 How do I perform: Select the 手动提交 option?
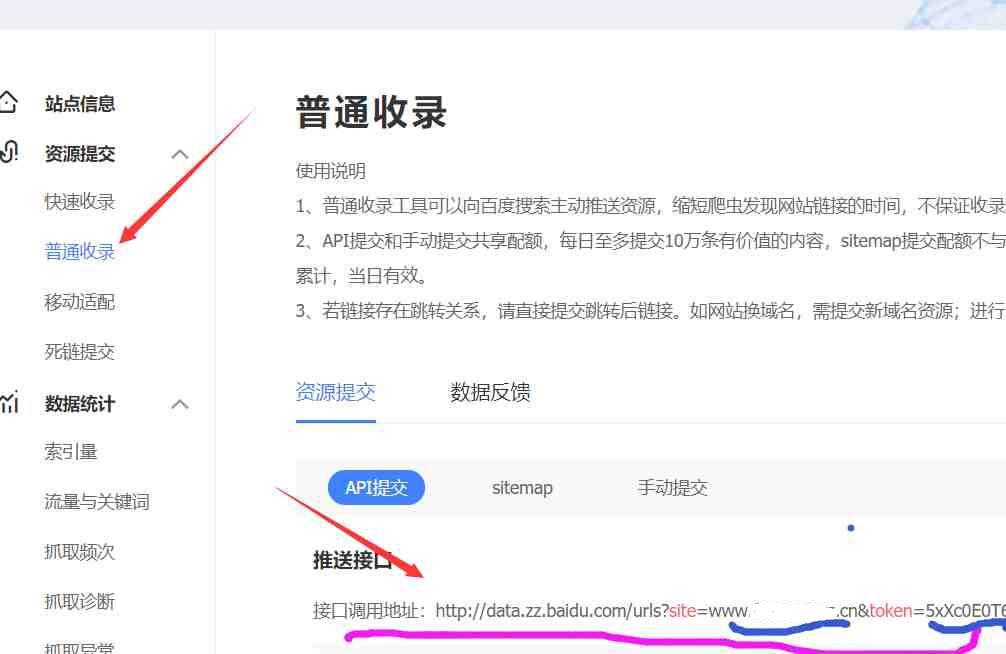673,488
